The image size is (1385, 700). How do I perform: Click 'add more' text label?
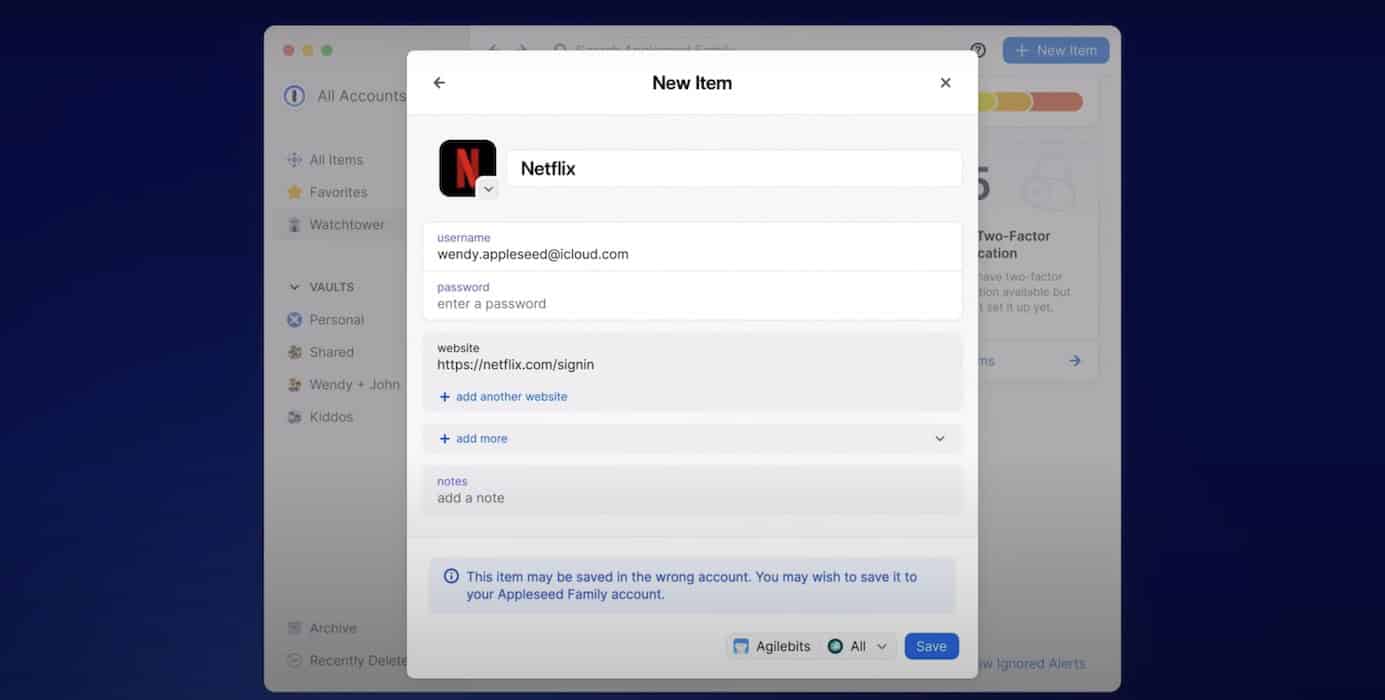(482, 439)
